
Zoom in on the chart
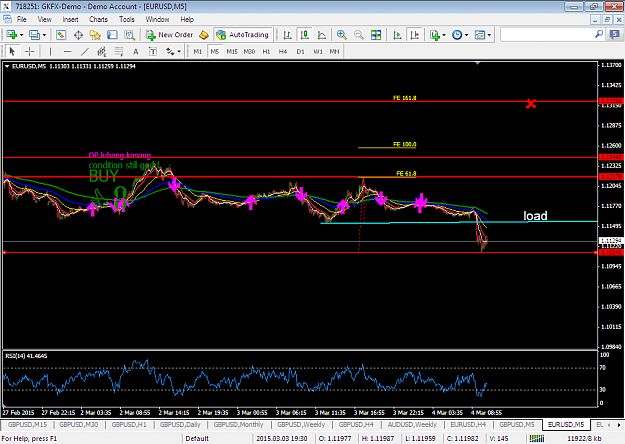(342, 35)
